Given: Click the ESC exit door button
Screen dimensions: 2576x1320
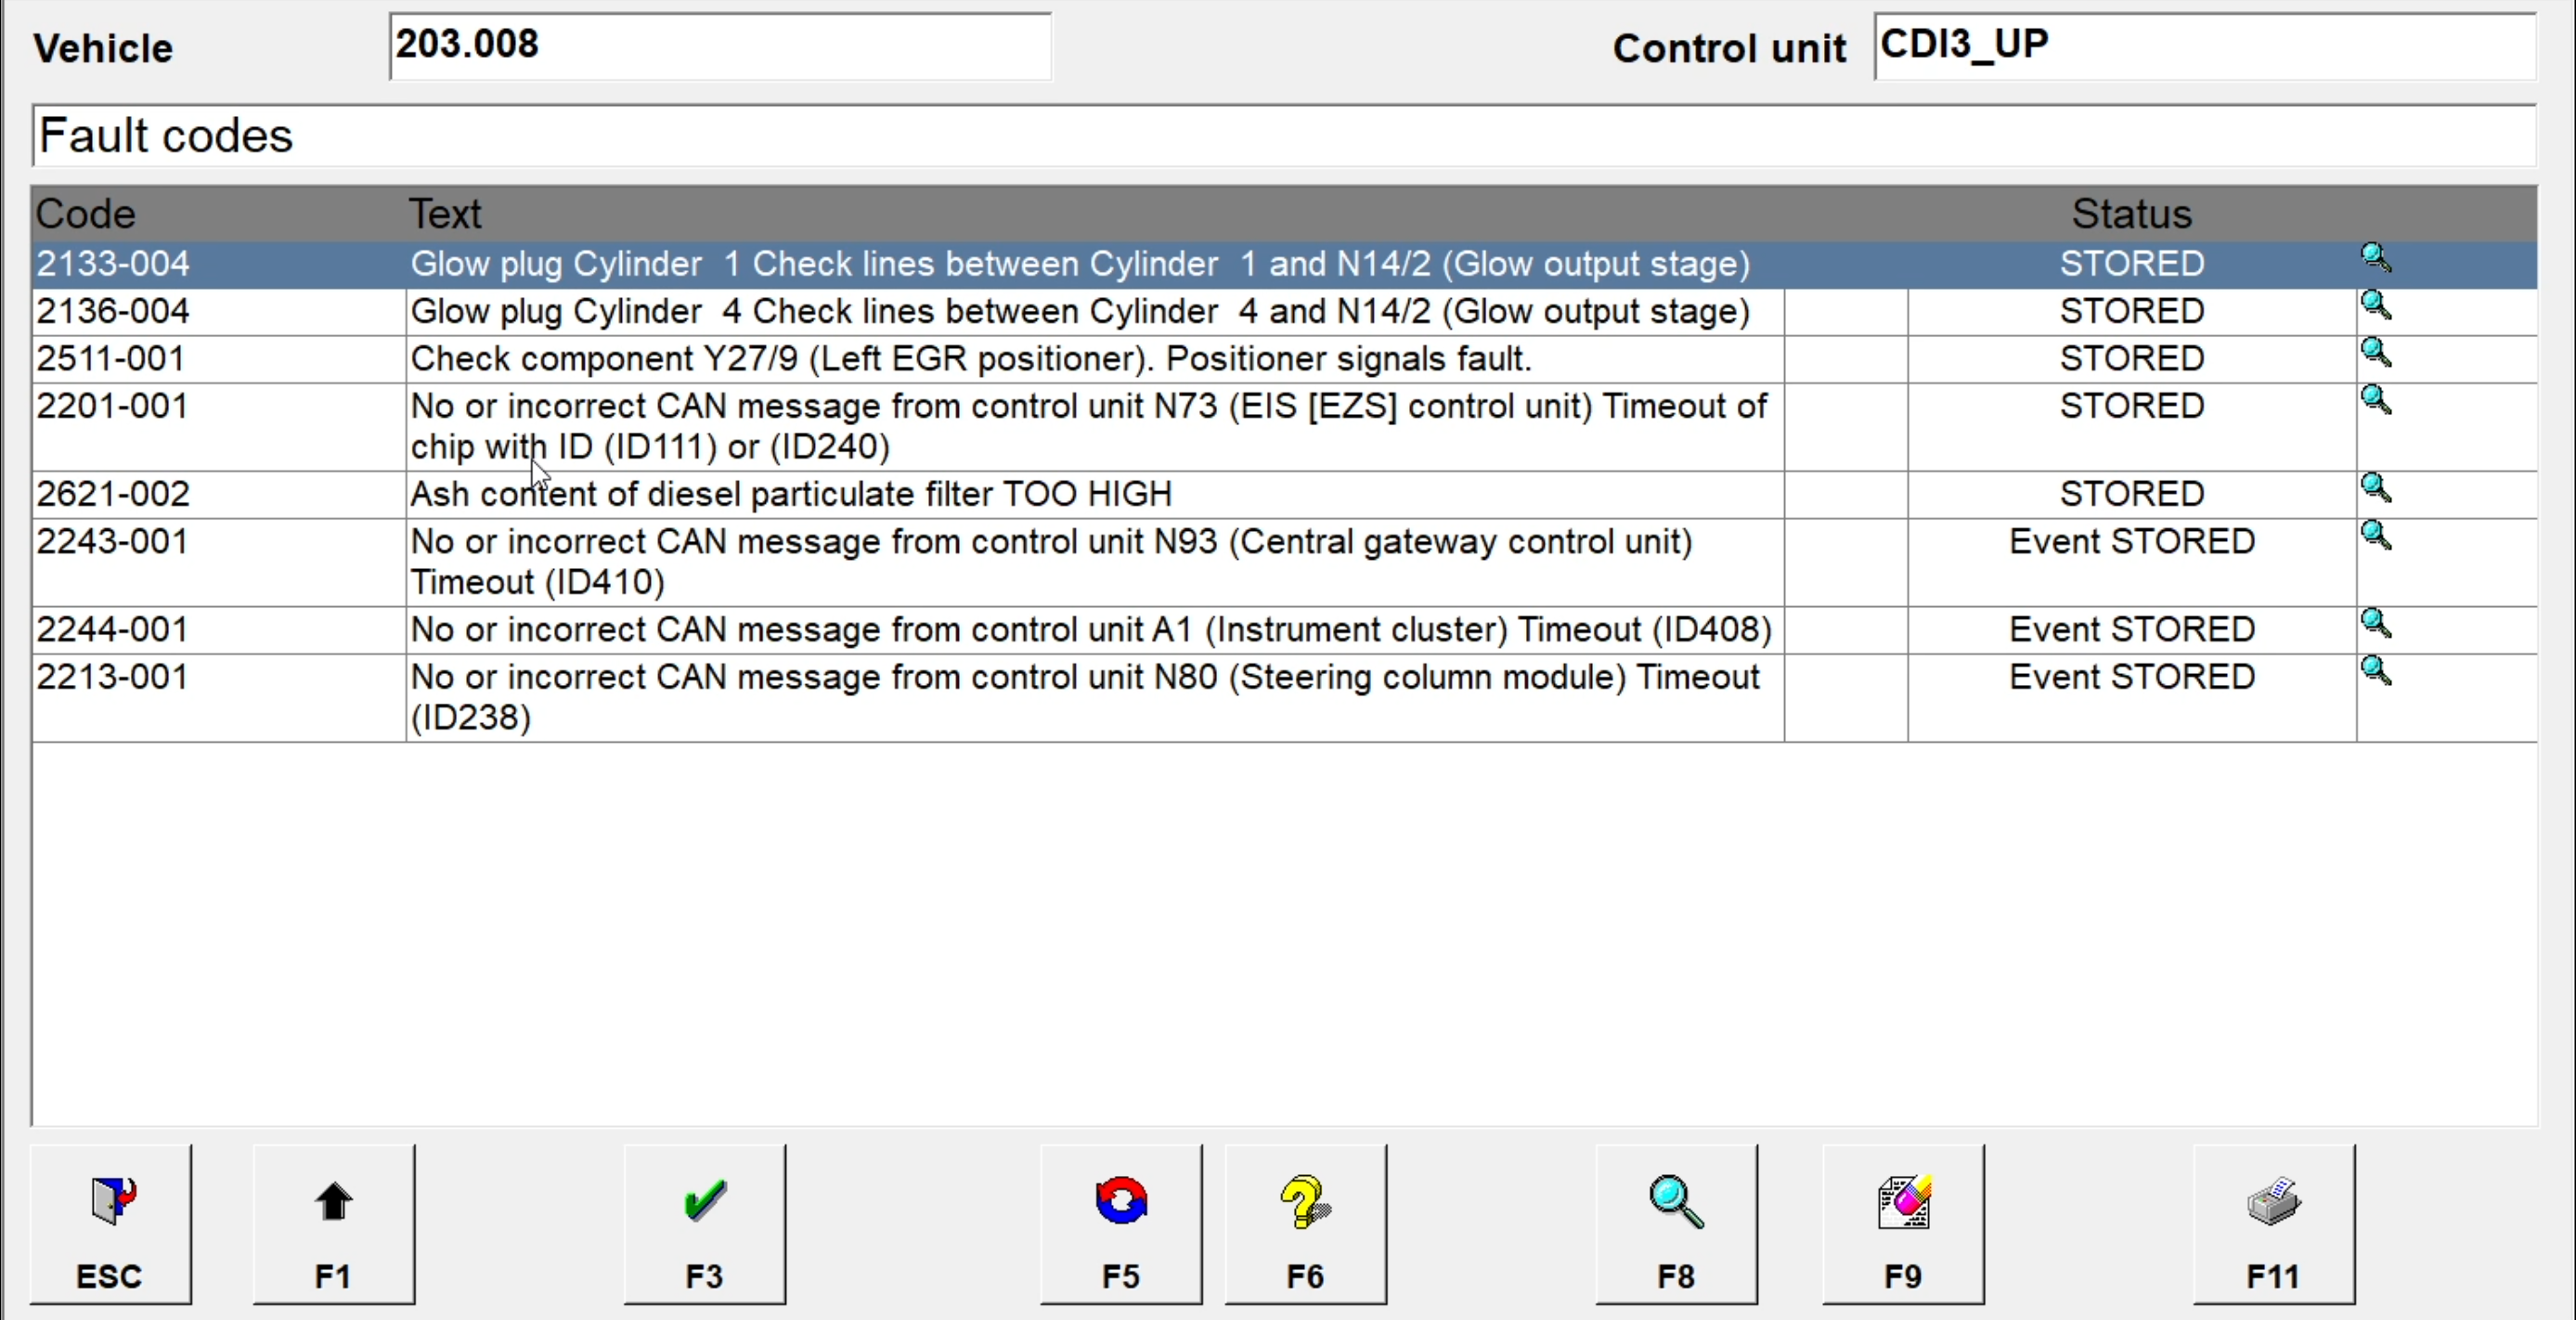Looking at the screenshot, I should (x=110, y=1224).
